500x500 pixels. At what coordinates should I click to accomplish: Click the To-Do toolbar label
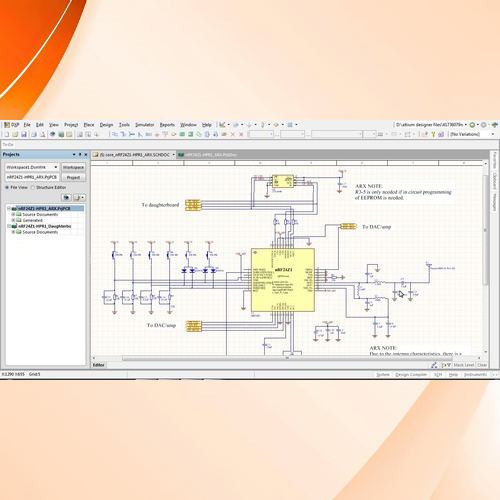point(8,145)
